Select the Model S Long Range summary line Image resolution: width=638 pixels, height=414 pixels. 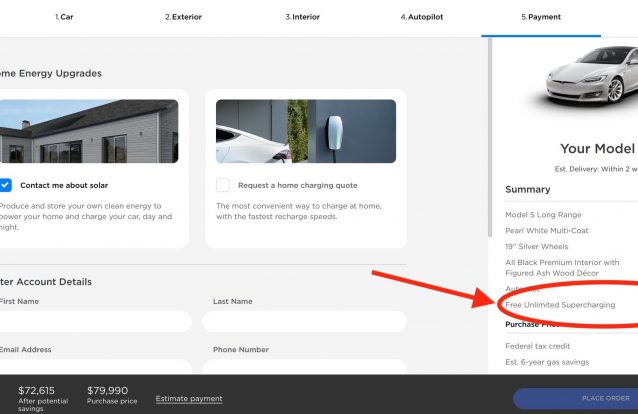[x=543, y=215]
